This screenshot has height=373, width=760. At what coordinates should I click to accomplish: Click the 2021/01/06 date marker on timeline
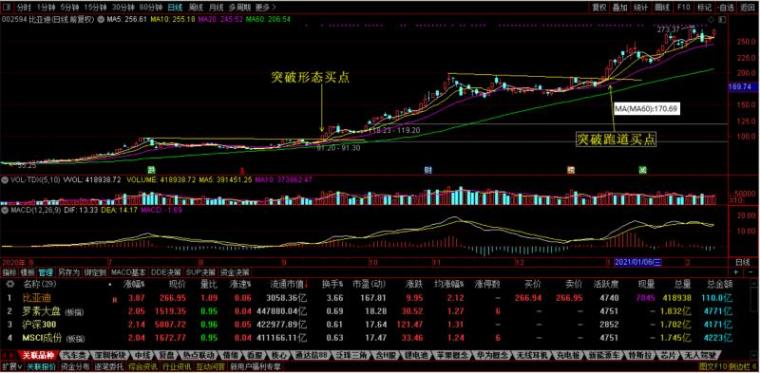click(638, 262)
